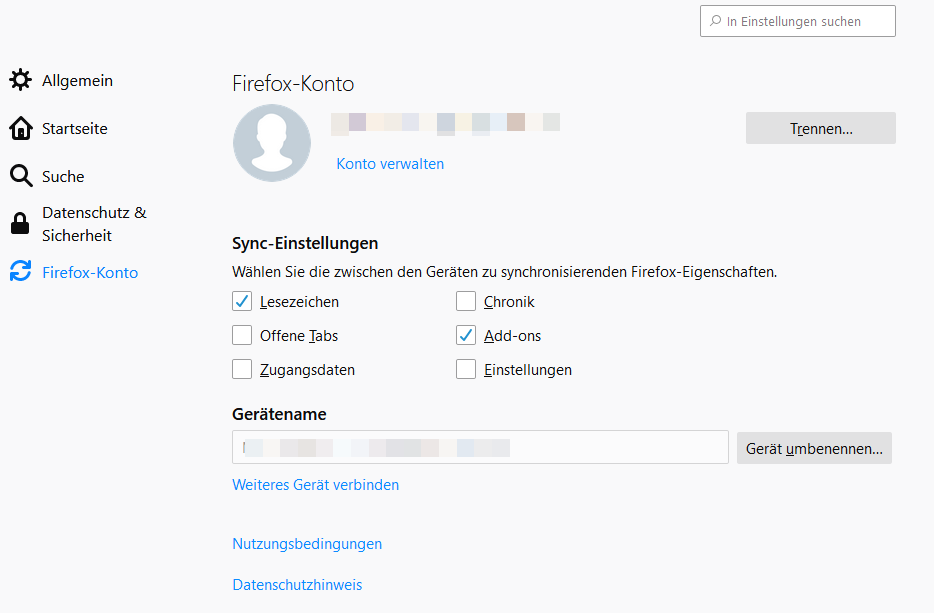The height and width of the screenshot is (613, 934).
Task: Open the Datenschutz & Sicherheit section
Action: point(93,224)
